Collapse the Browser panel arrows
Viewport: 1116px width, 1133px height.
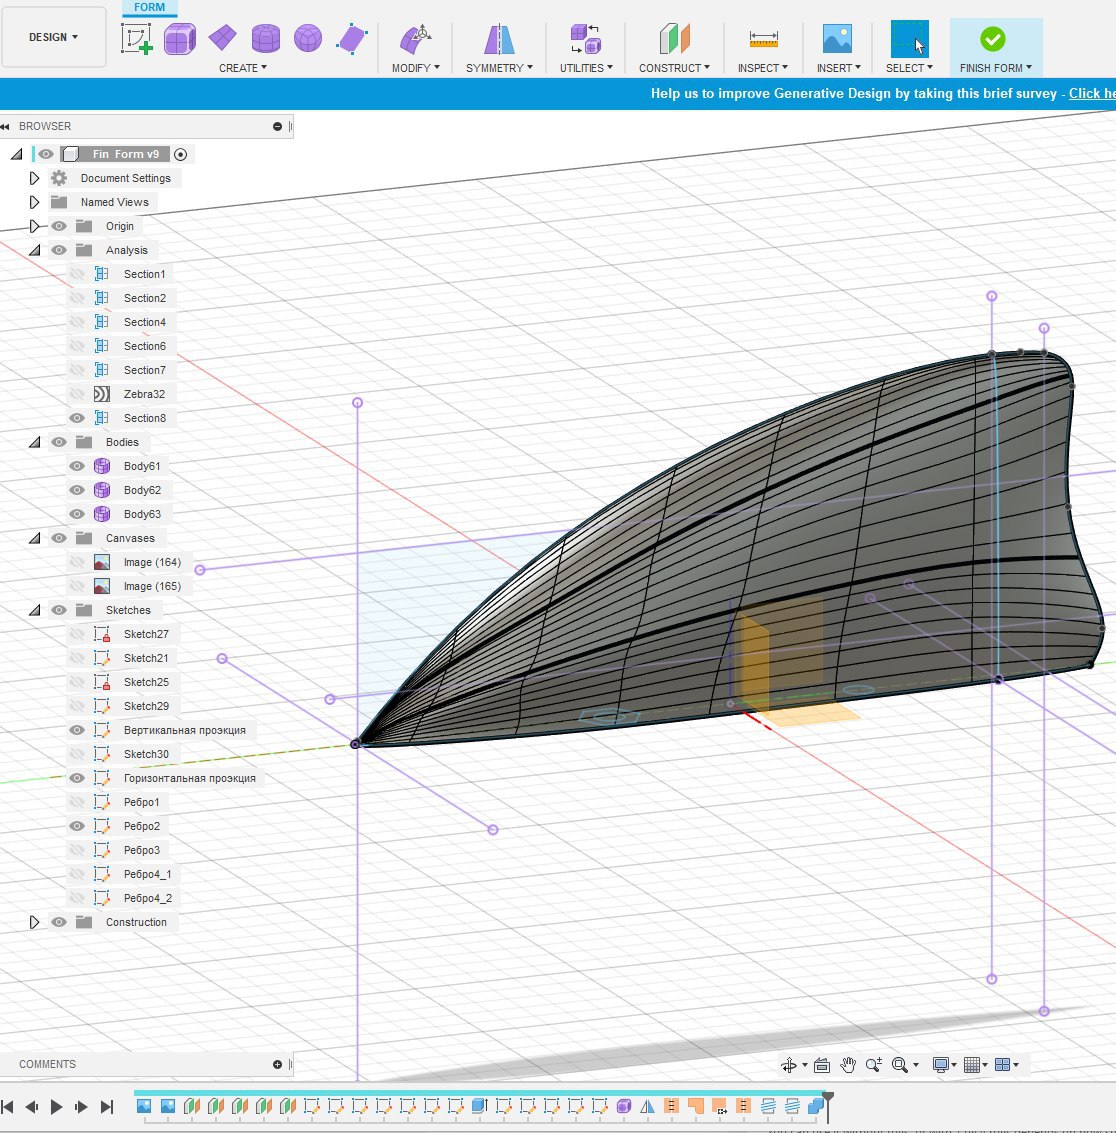click(4, 126)
